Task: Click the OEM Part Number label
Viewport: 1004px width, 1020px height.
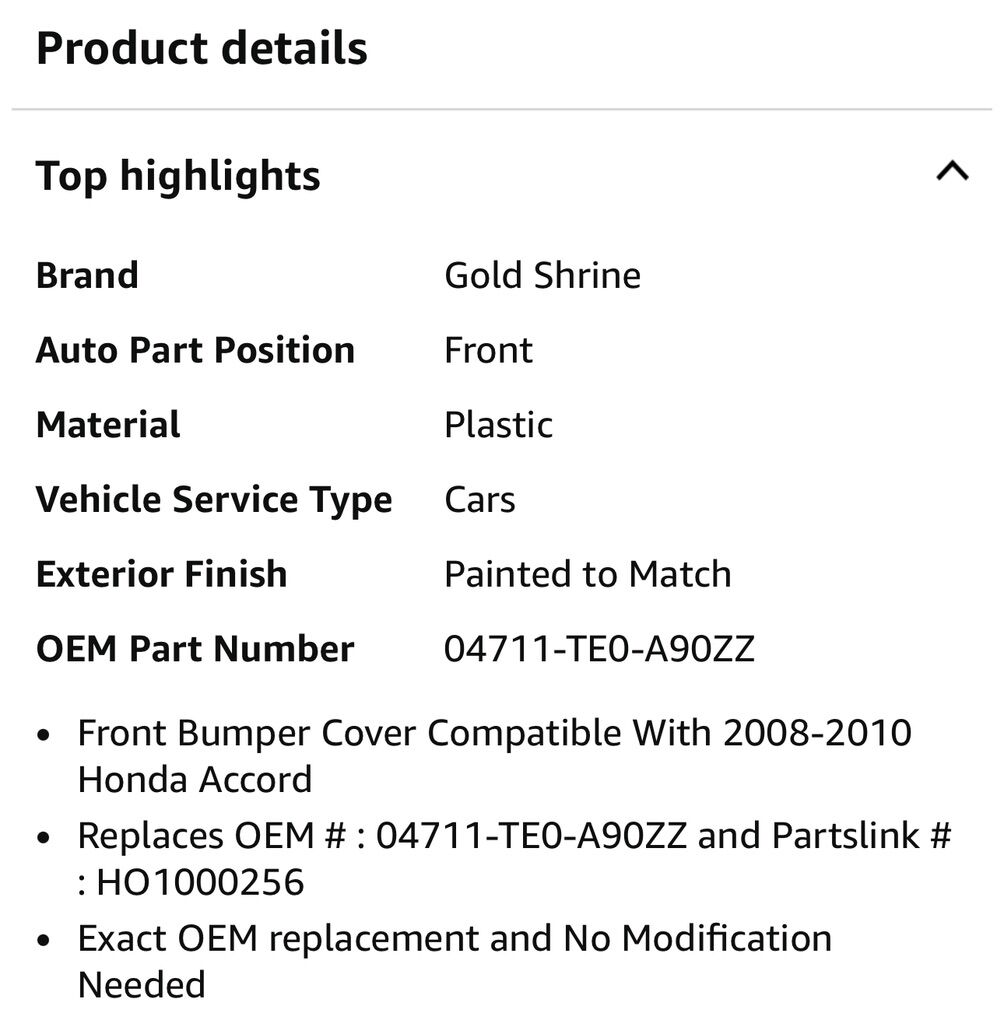Action: tap(195, 649)
